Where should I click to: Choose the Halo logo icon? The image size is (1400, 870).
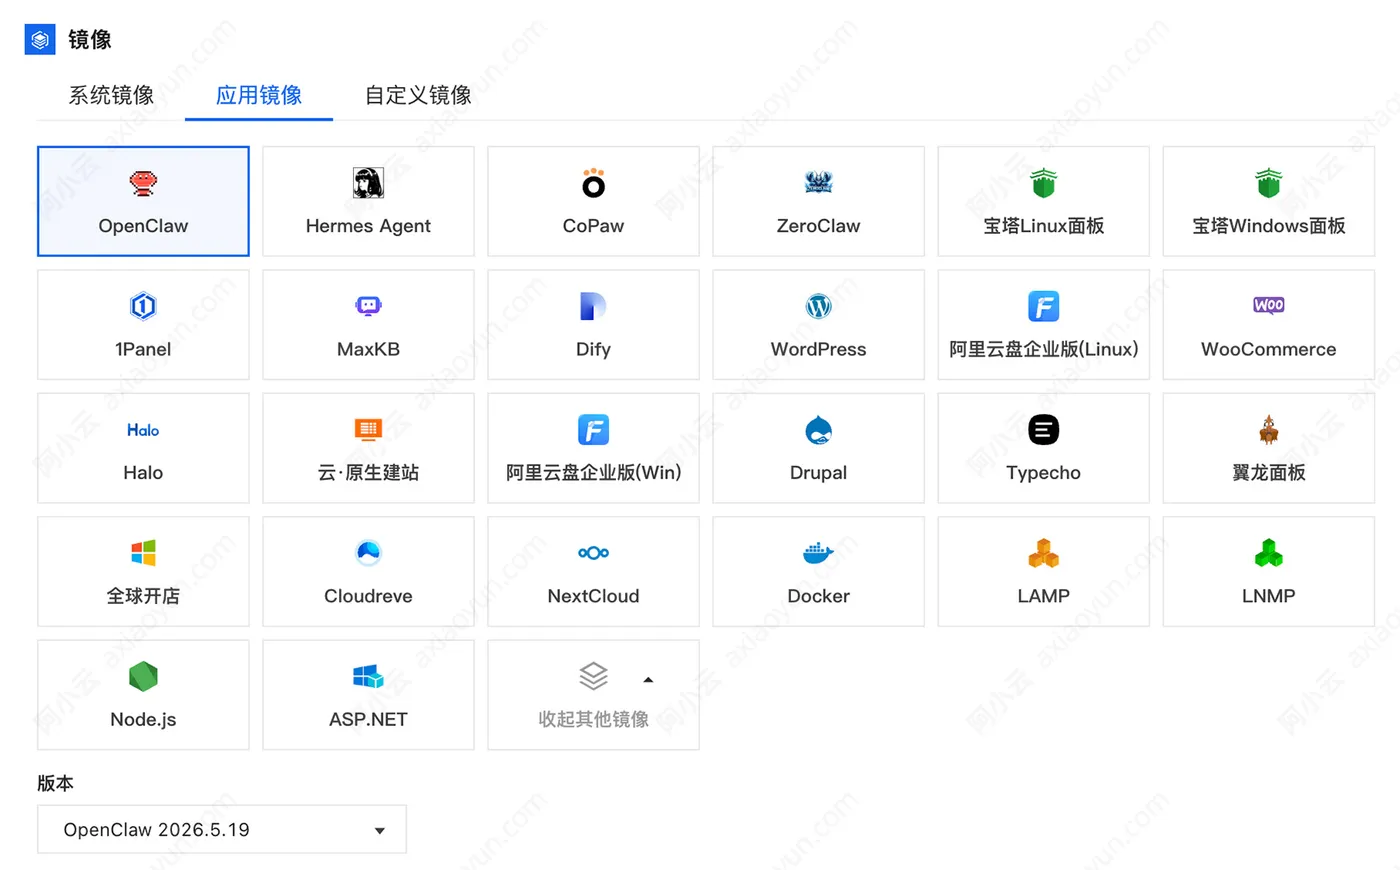pos(143,429)
